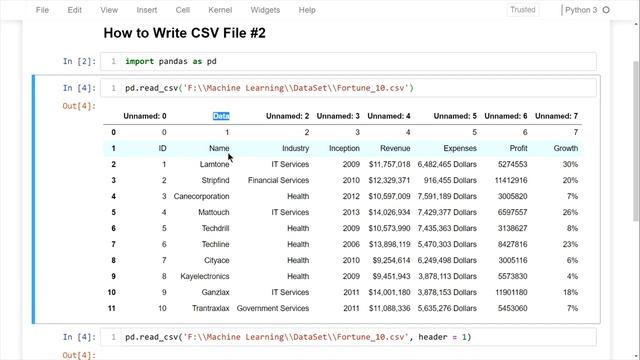The width and height of the screenshot is (640, 360).
Task: Click the Canecorporation name cell
Action: (x=201, y=196)
